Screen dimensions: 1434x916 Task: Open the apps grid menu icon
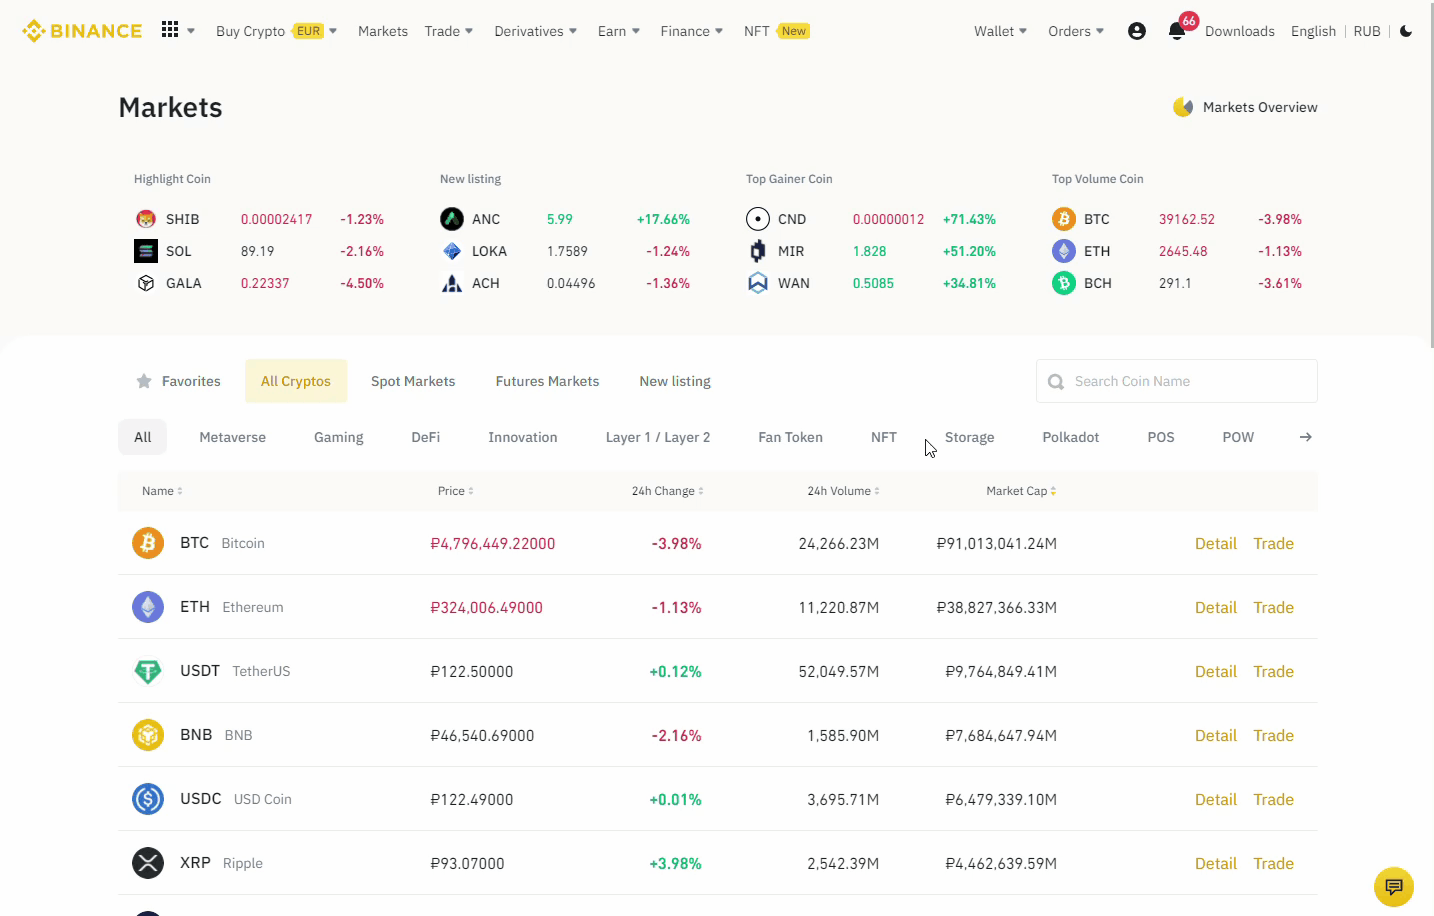point(170,30)
